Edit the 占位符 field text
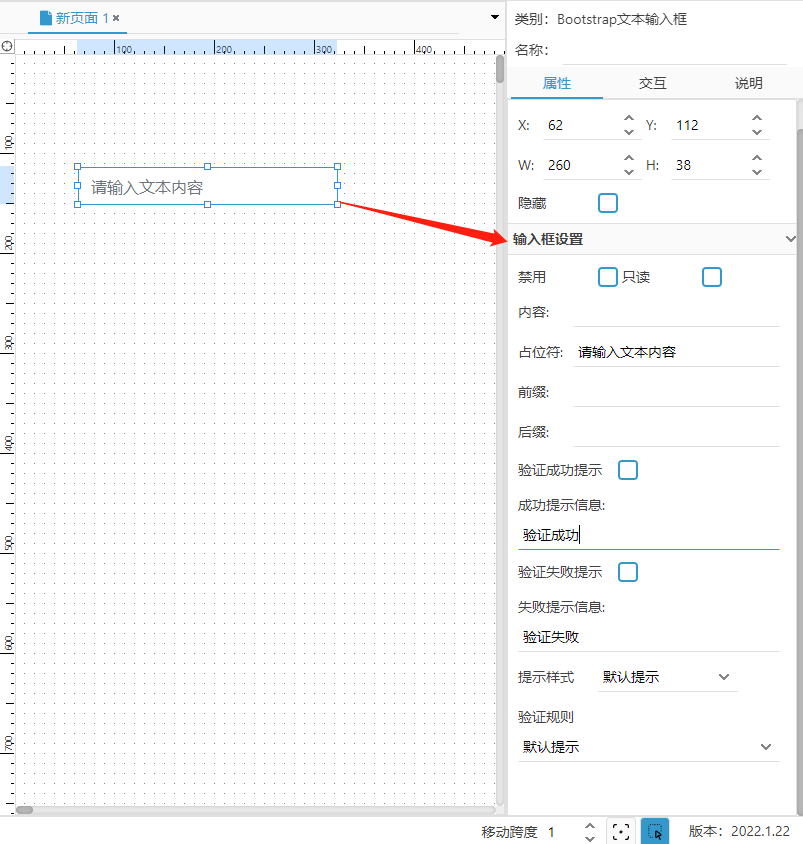 tap(676, 353)
